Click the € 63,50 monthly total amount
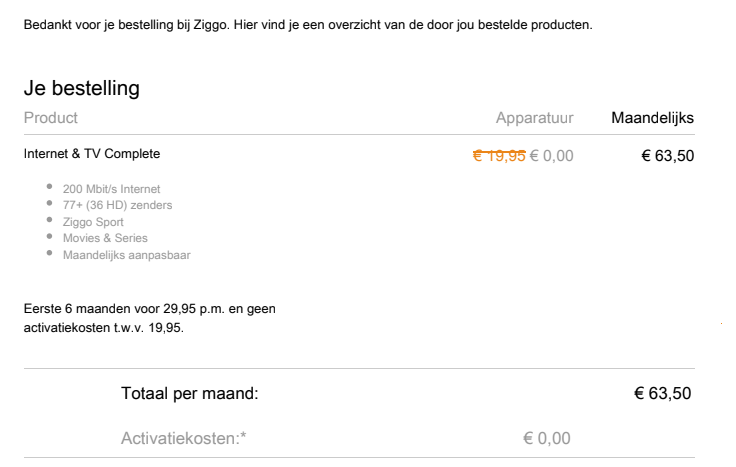Screen dimensions: 736x467 662,393
